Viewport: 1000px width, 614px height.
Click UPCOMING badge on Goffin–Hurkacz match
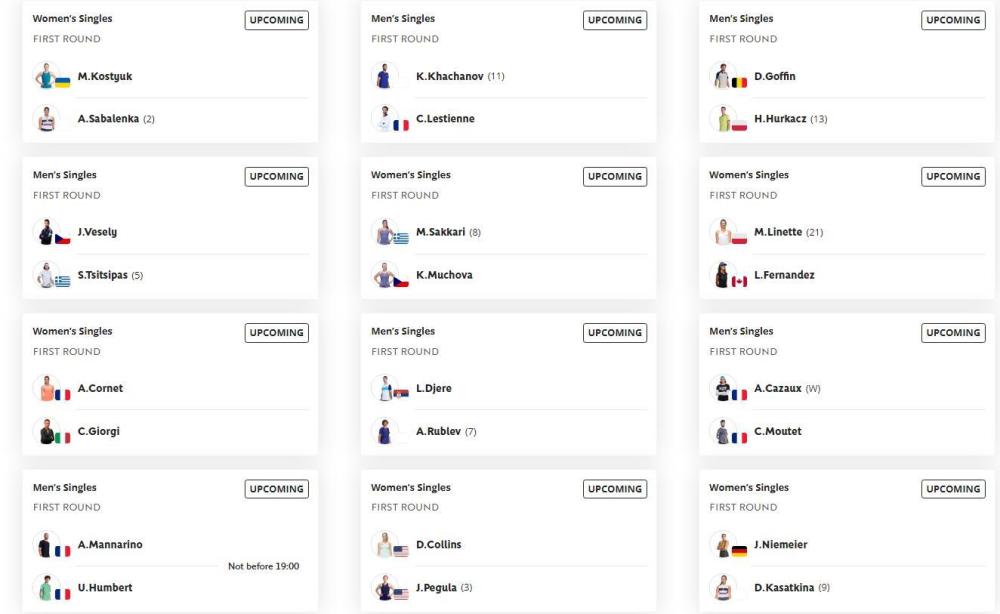click(953, 20)
